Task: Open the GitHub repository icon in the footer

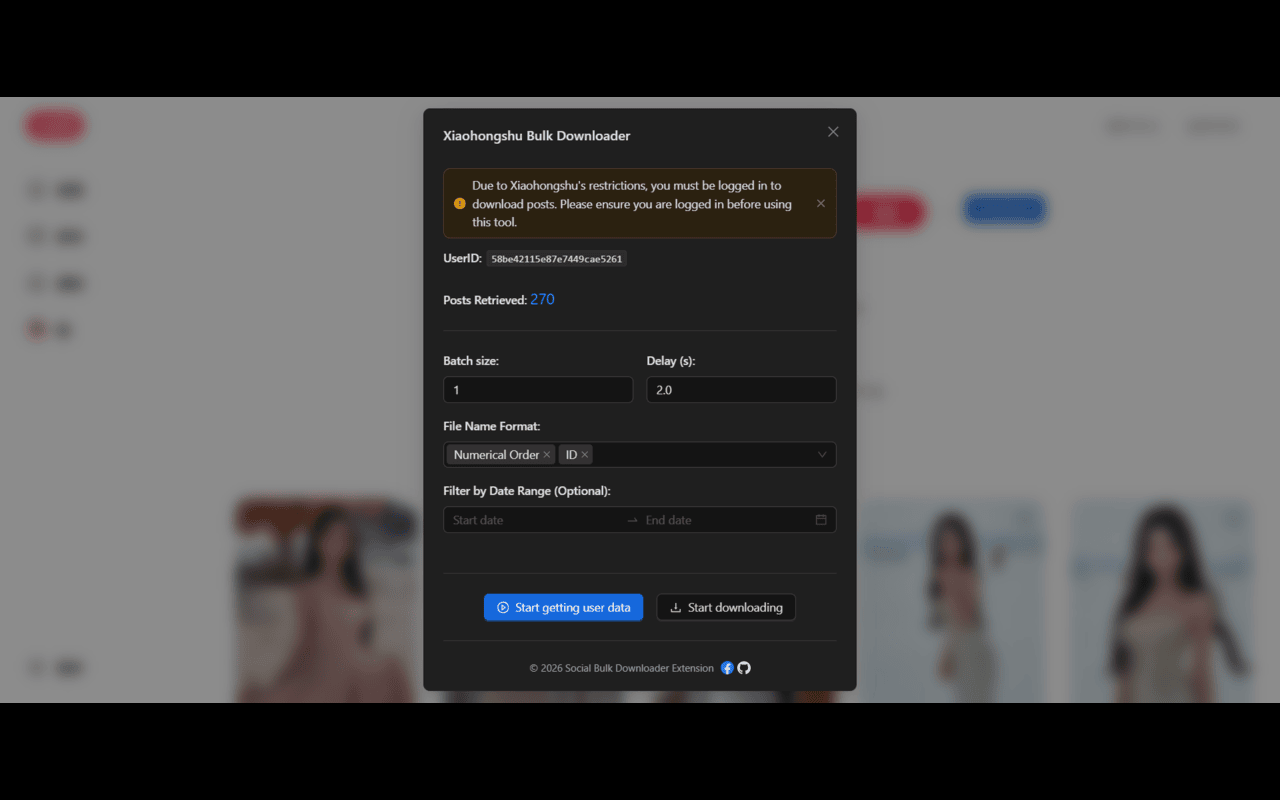Action: [x=743, y=668]
